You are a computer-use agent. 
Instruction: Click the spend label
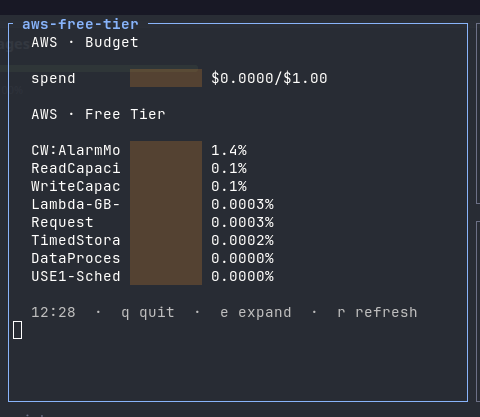pyautogui.click(x=53, y=79)
